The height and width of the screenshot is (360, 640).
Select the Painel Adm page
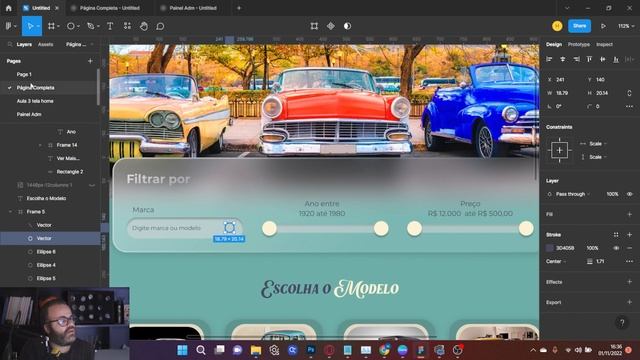tap(29, 114)
